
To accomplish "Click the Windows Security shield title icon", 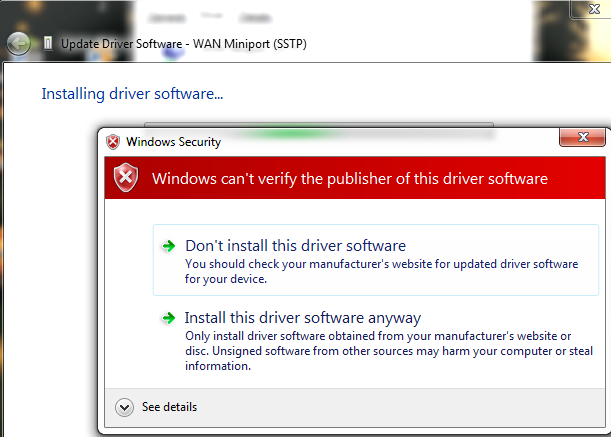I will pyautogui.click(x=113, y=142).
